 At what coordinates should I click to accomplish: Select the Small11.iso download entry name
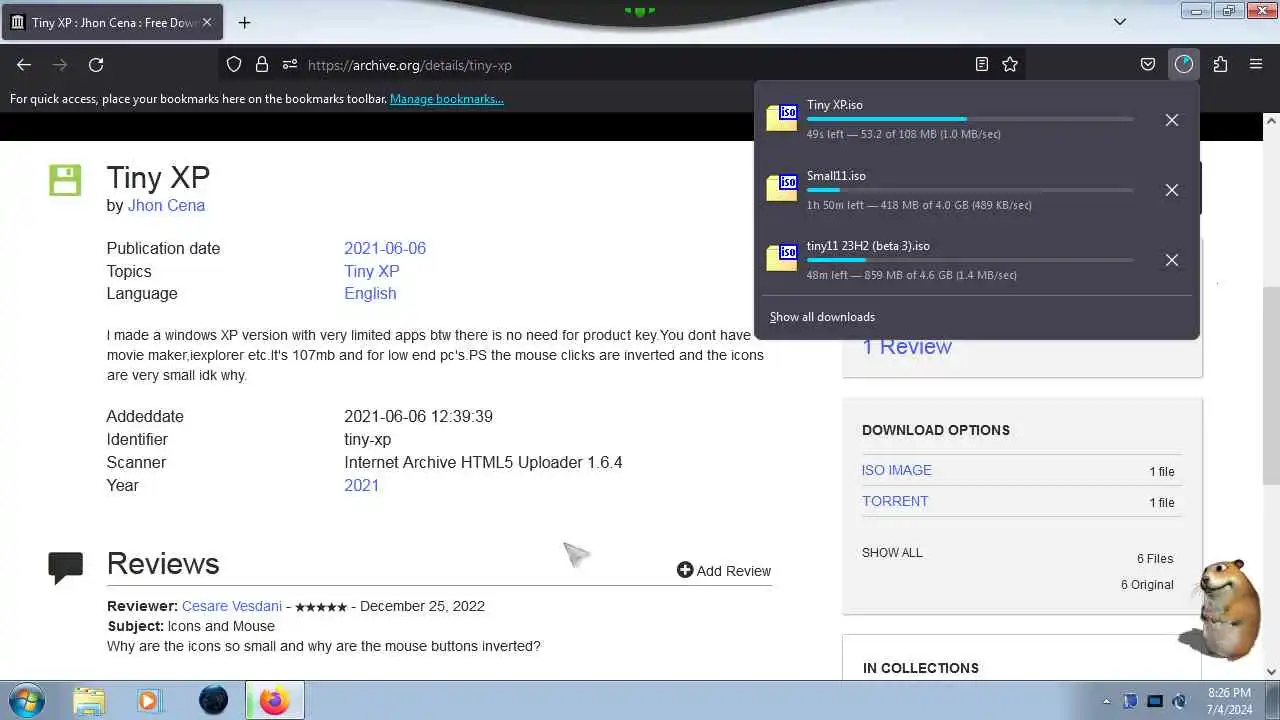(x=836, y=176)
